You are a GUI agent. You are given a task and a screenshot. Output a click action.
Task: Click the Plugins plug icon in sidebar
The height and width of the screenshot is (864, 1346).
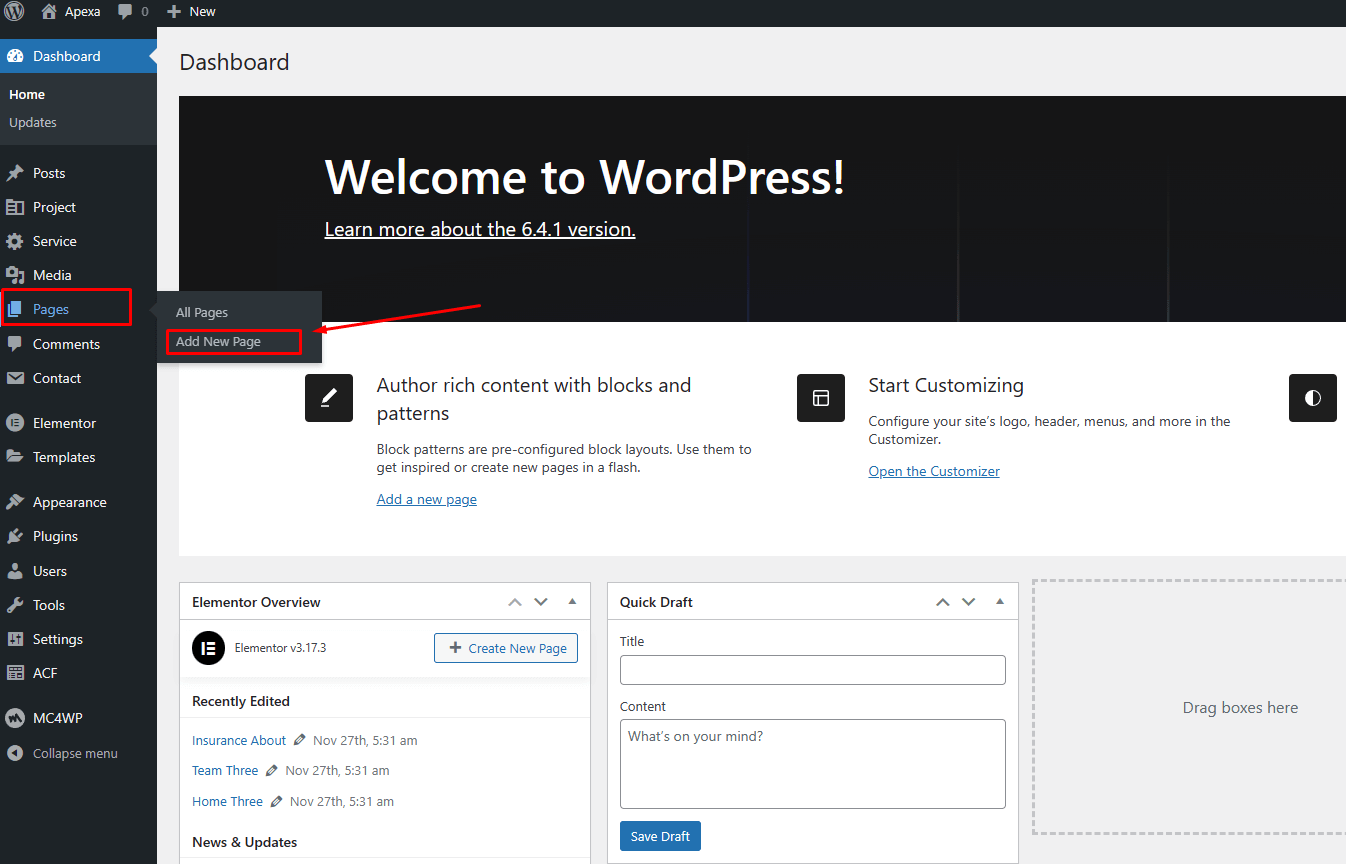(x=15, y=536)
